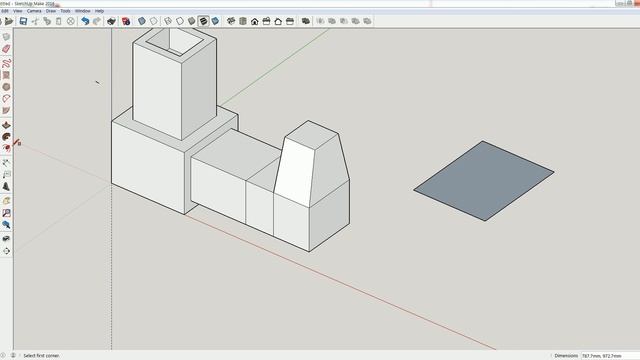This screenshot has height=360, width=640.
Task: Toggle X-Ray face style
Action: 142,21
